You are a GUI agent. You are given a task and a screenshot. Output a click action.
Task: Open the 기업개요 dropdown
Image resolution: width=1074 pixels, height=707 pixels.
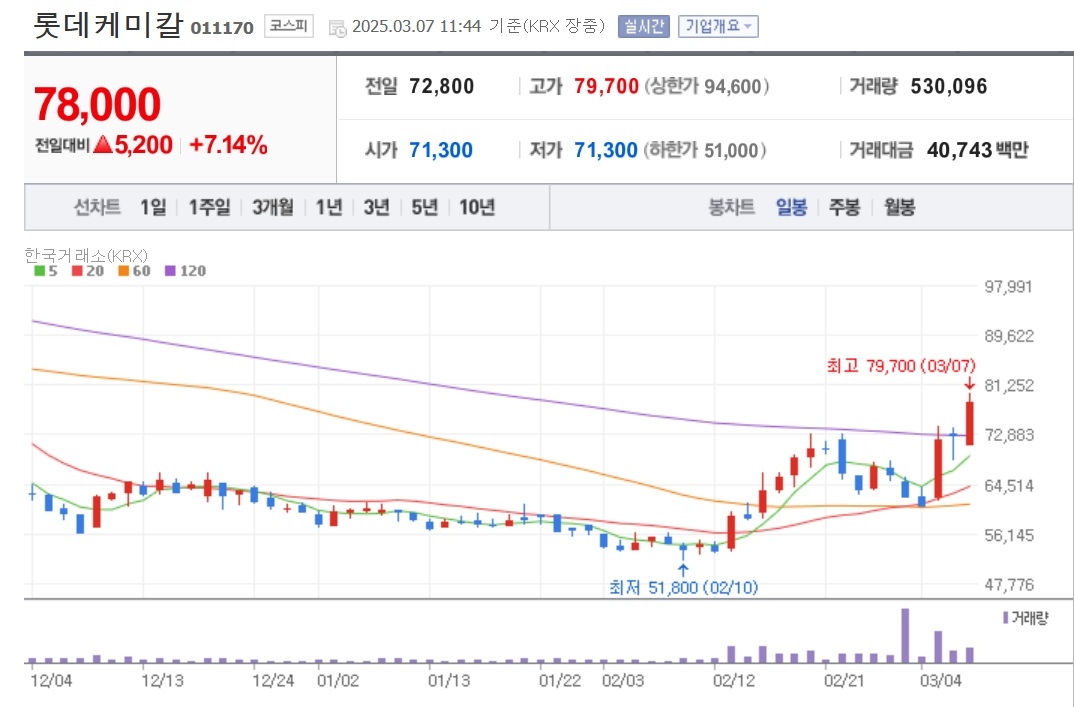[718, 27]
